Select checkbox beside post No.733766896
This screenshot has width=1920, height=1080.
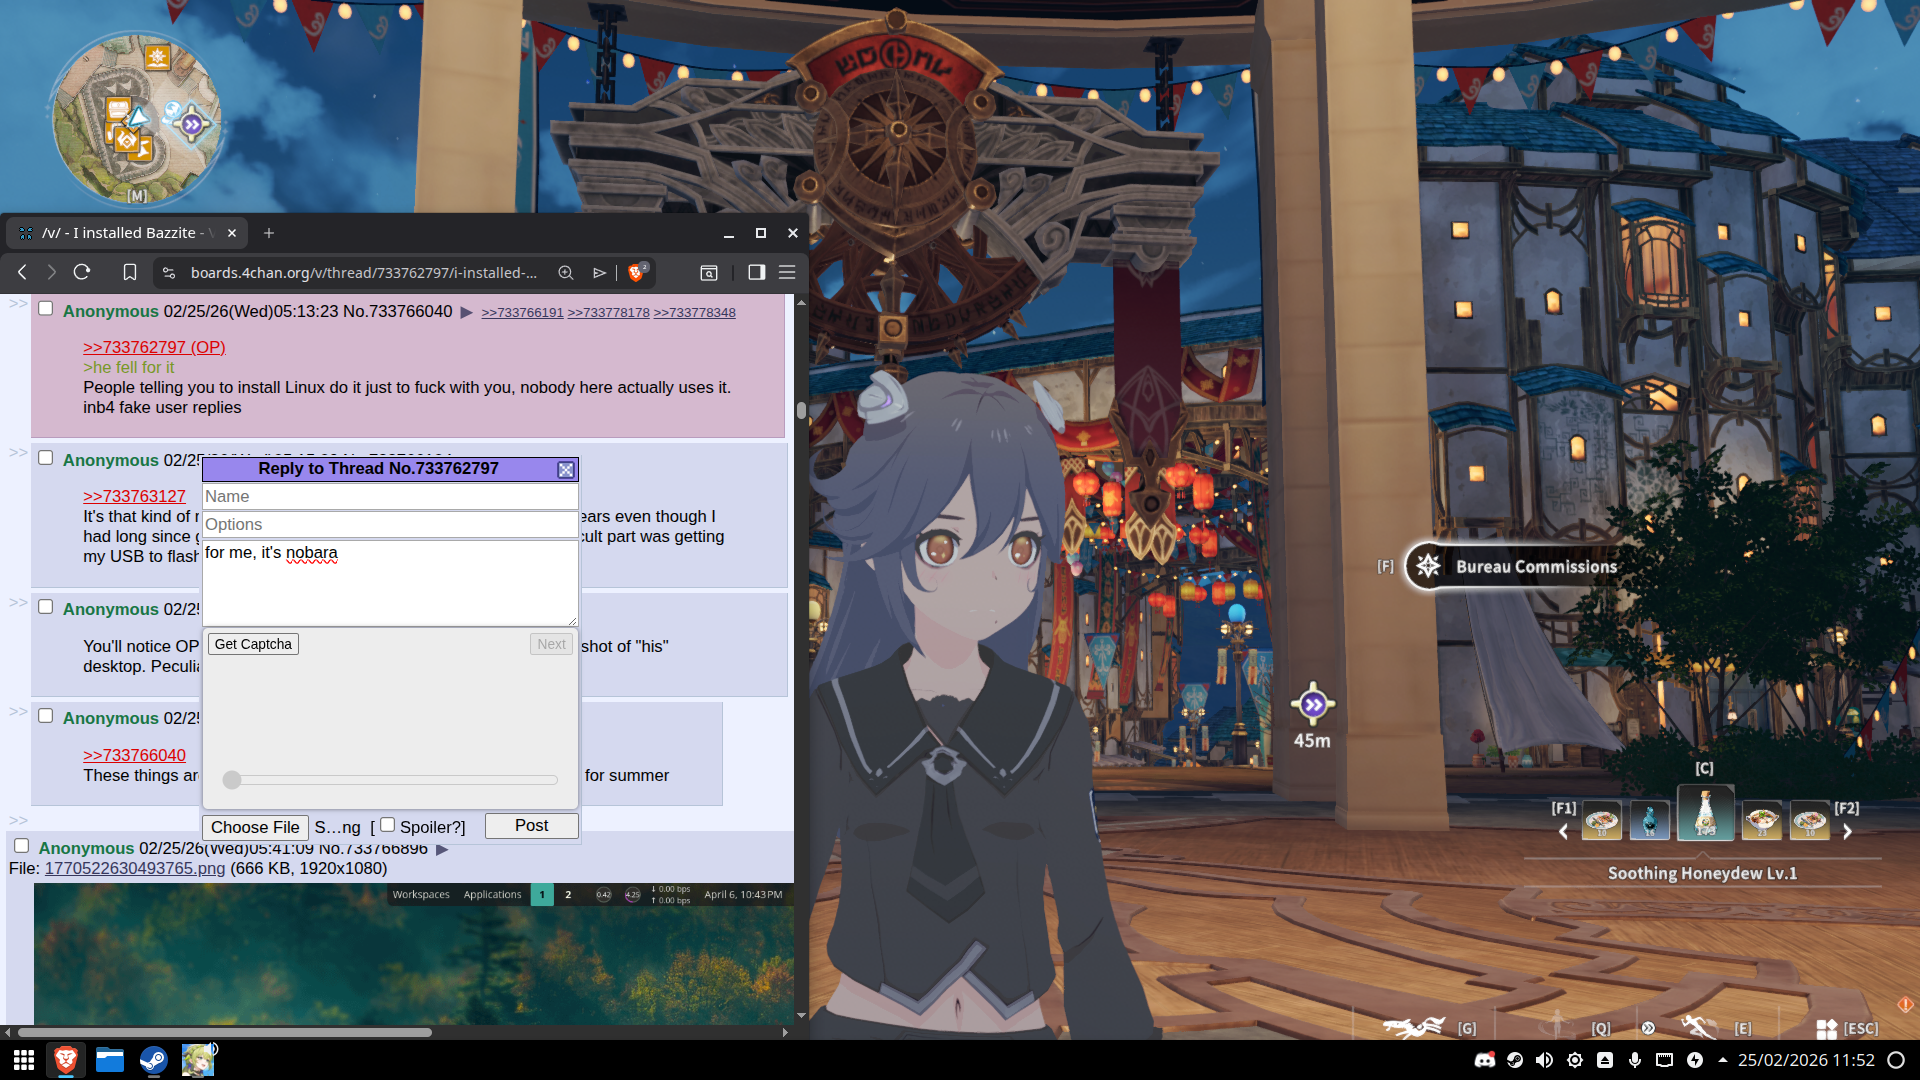[x=22, y=846]
